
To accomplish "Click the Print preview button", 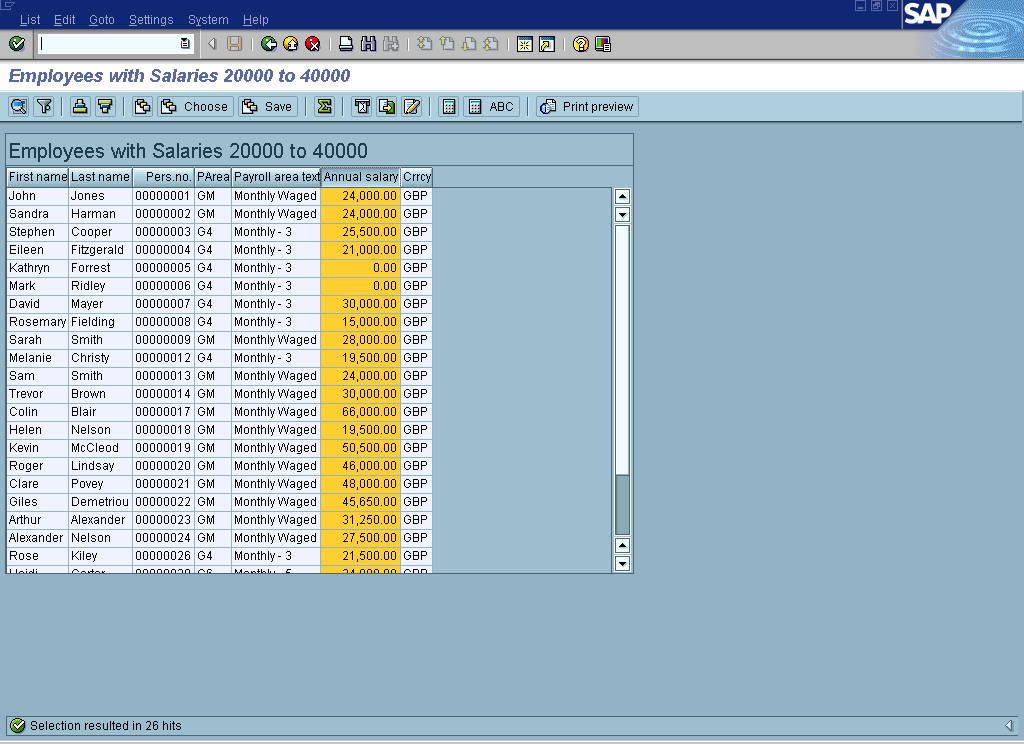I will 587,106.
